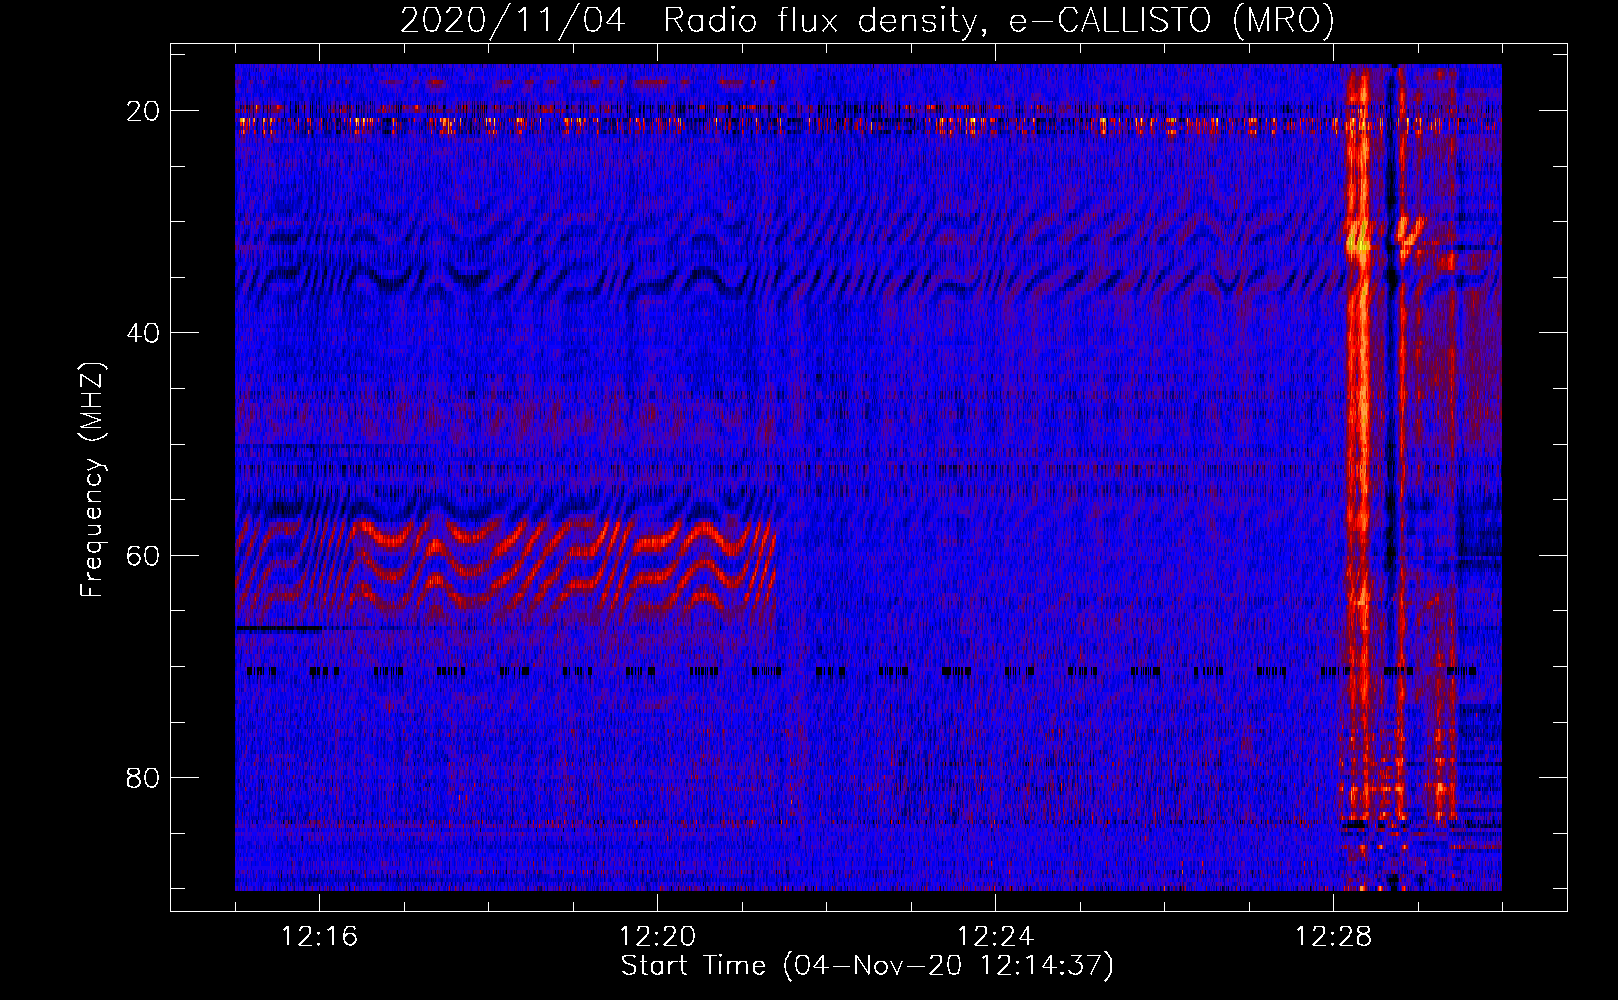Click the 'Frequency (MHZ)' axis label
The height and width of the screenshot is (1000, 1618).
pyautogui.click(x=91, y=479)
